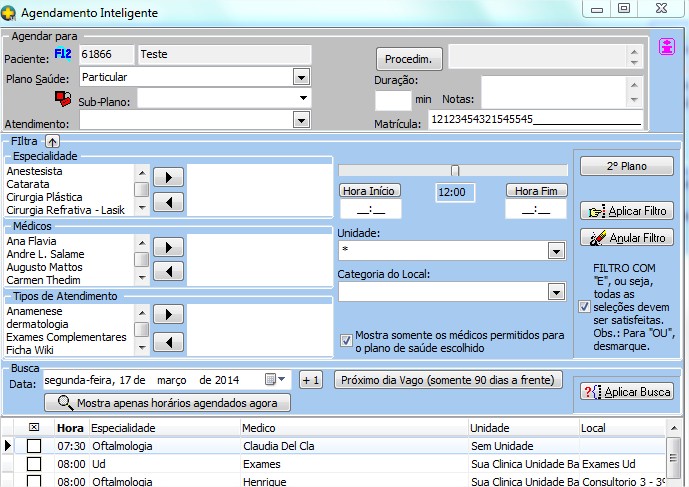Image resolution: width=689 pixels, height=487 pixels.
Task: Open the Categoria do Local dropdown
Action: pyautogui.click(x=556, y=292)
